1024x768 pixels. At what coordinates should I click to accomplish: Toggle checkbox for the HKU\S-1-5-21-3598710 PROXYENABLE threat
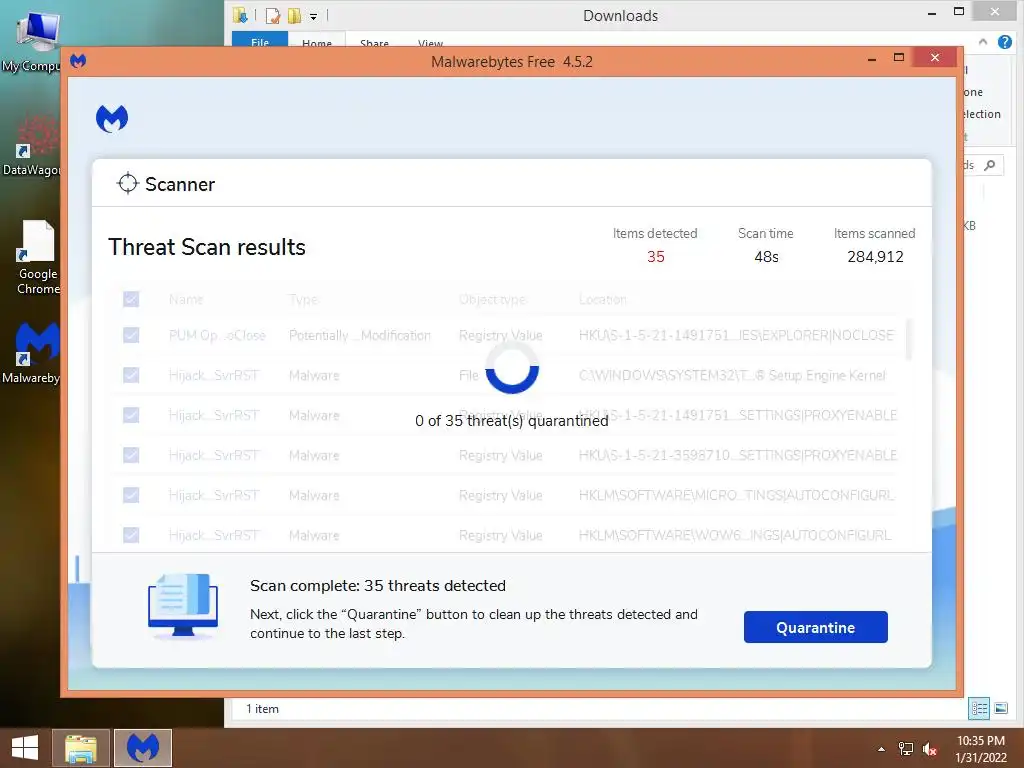coord(131,455)
